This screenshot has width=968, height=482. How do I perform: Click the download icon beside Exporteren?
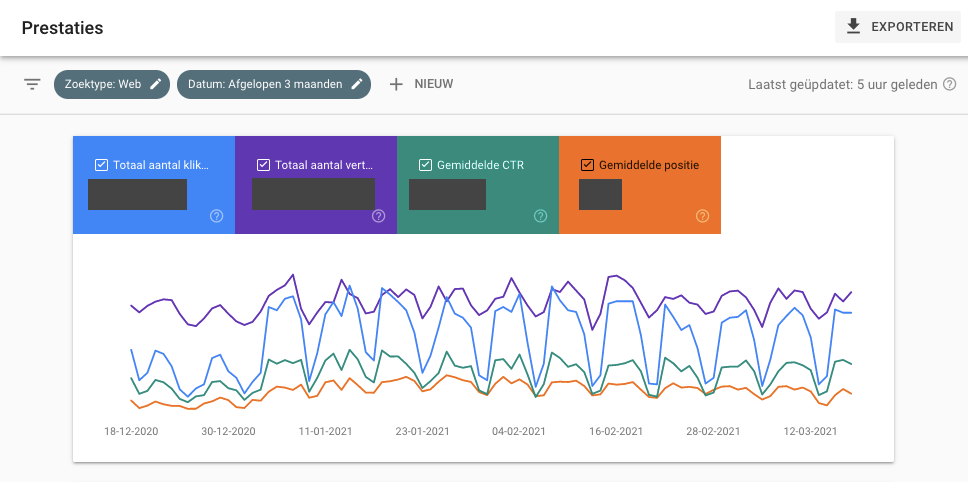tap(853, 27)
